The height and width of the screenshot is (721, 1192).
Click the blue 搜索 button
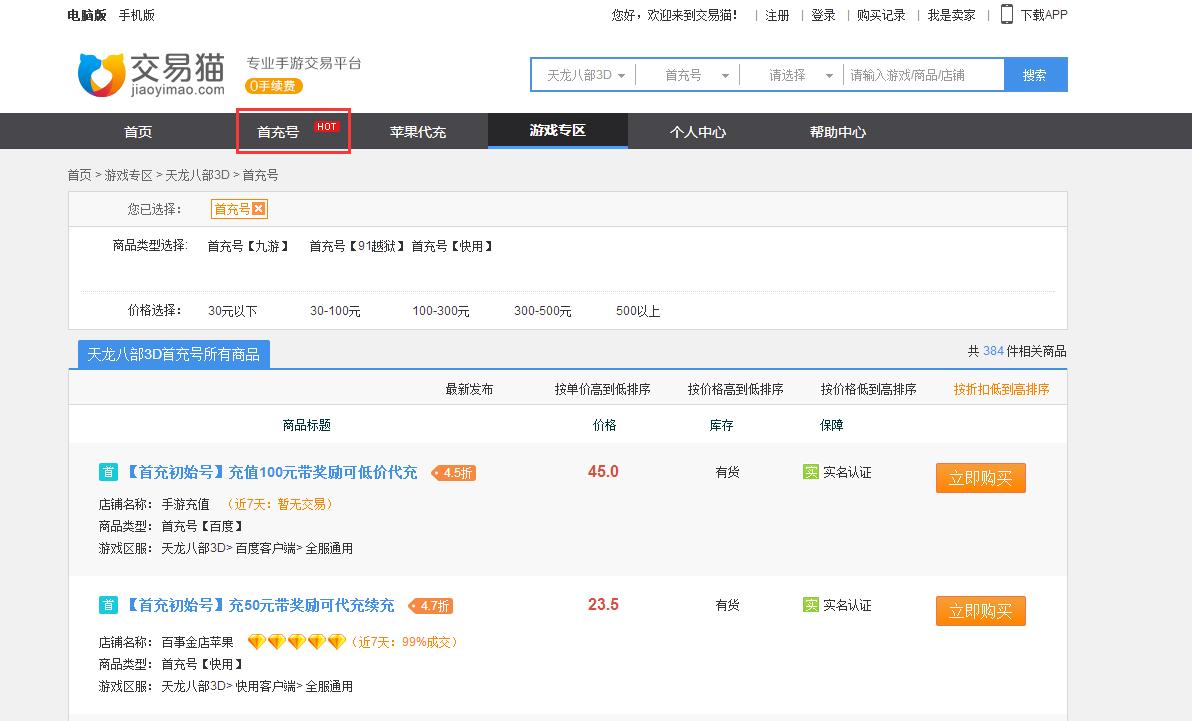click(x=1037, y=73)
